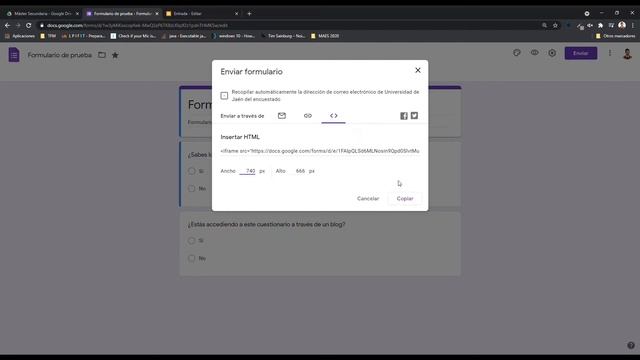Switch to the Máster Secundaria Google Drive tab
Screen dimensions: 640x360
pyautogui.click(x=42, y=13)
